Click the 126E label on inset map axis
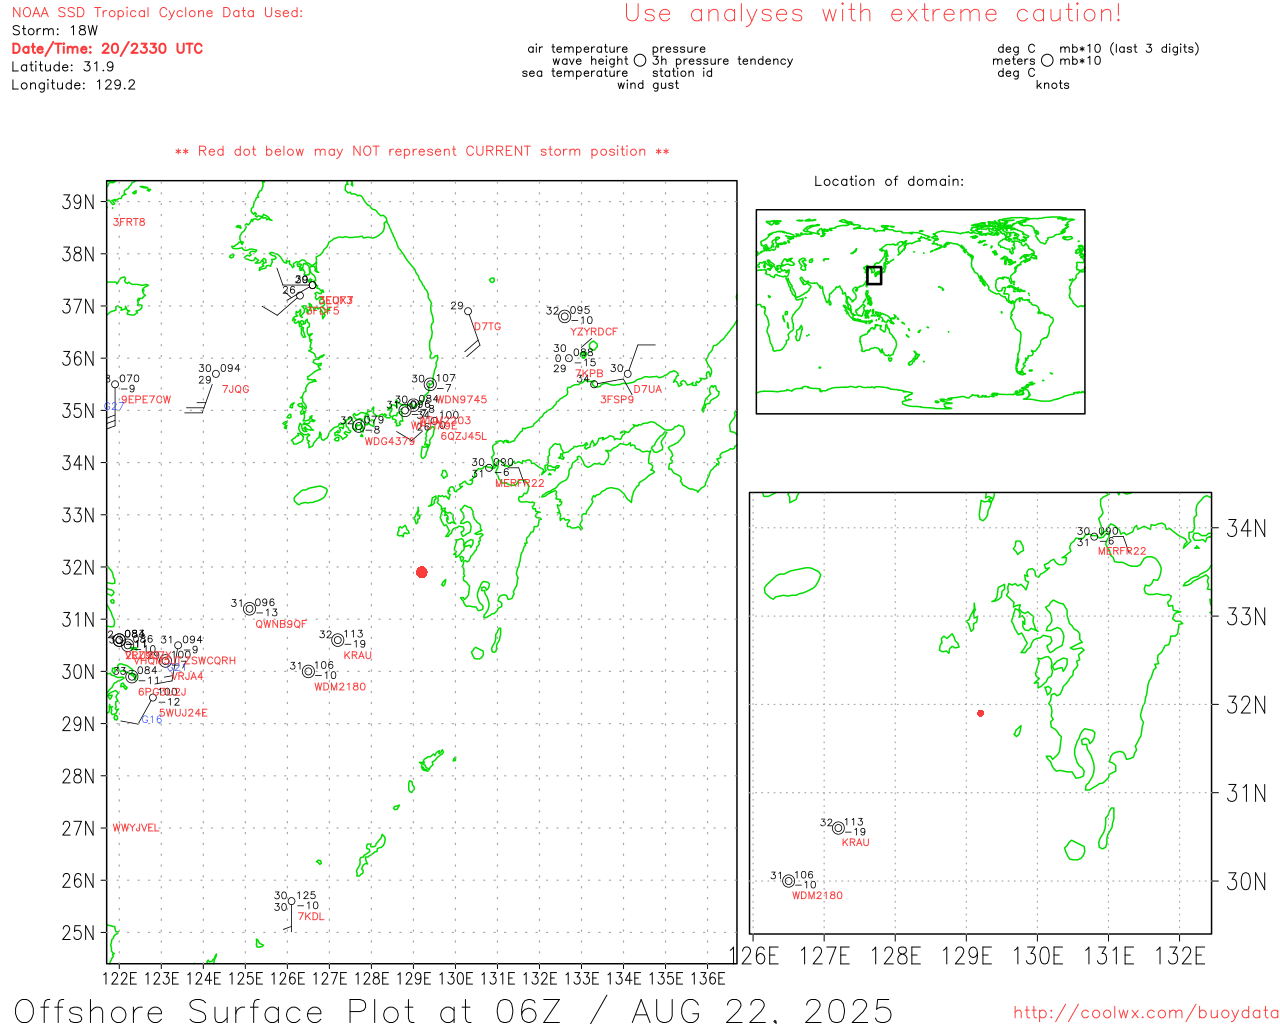Viewport: 1280px width, 1024px height. 753,956
